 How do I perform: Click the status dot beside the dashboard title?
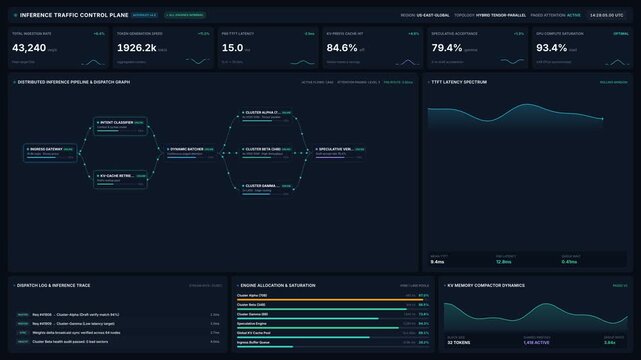(x=16, y=15)
